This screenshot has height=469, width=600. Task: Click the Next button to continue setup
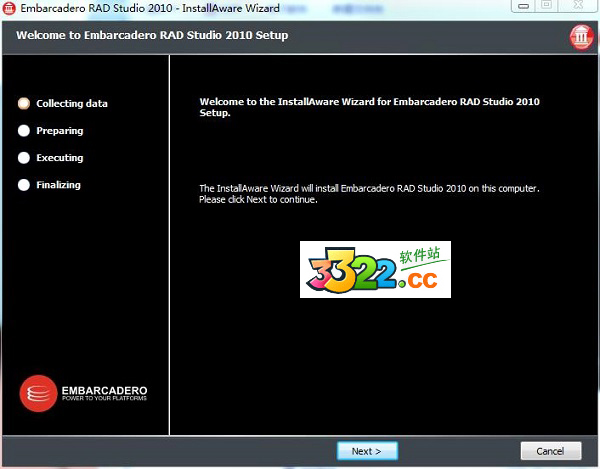pos(367,451)
